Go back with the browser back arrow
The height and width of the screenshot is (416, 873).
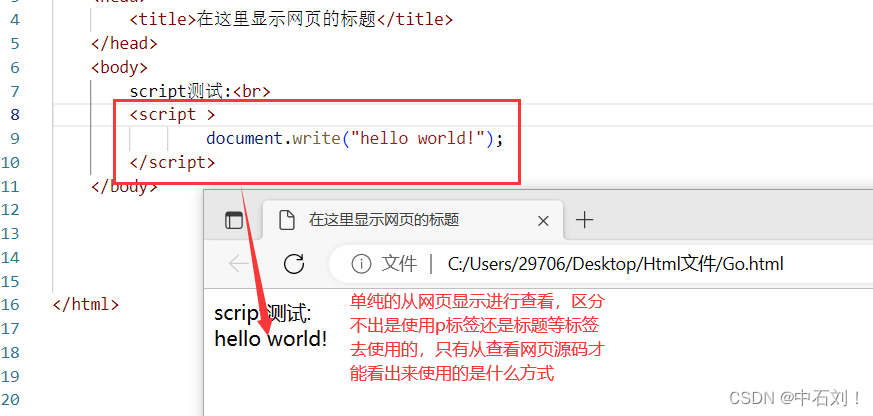click(239, 263)
